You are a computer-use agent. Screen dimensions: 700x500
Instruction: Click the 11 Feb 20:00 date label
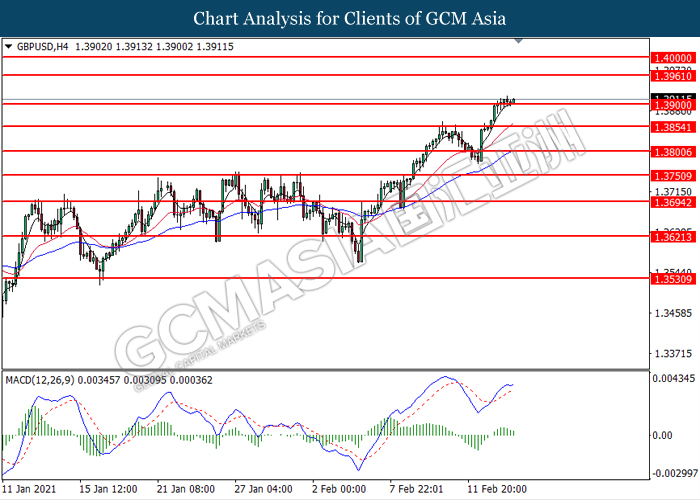(x=497, y=489)
